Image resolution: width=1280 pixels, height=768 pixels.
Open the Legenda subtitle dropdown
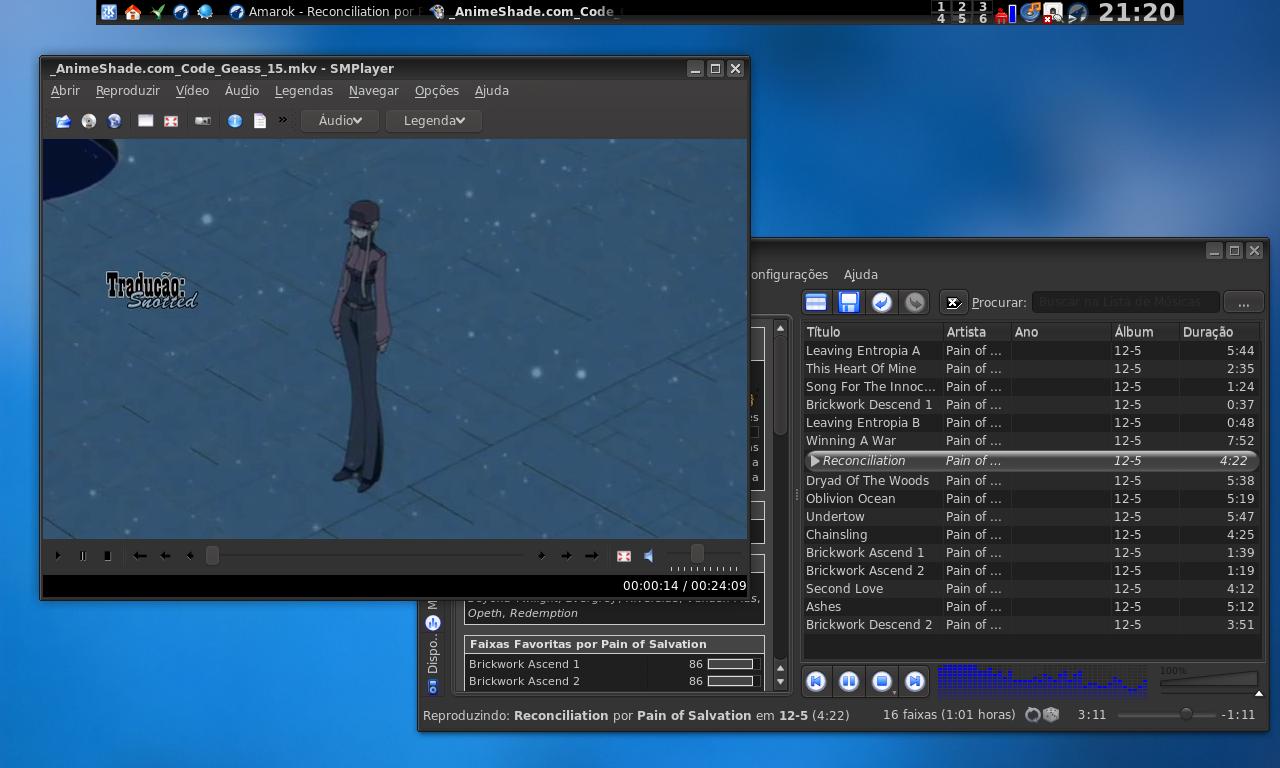point(434,120)
